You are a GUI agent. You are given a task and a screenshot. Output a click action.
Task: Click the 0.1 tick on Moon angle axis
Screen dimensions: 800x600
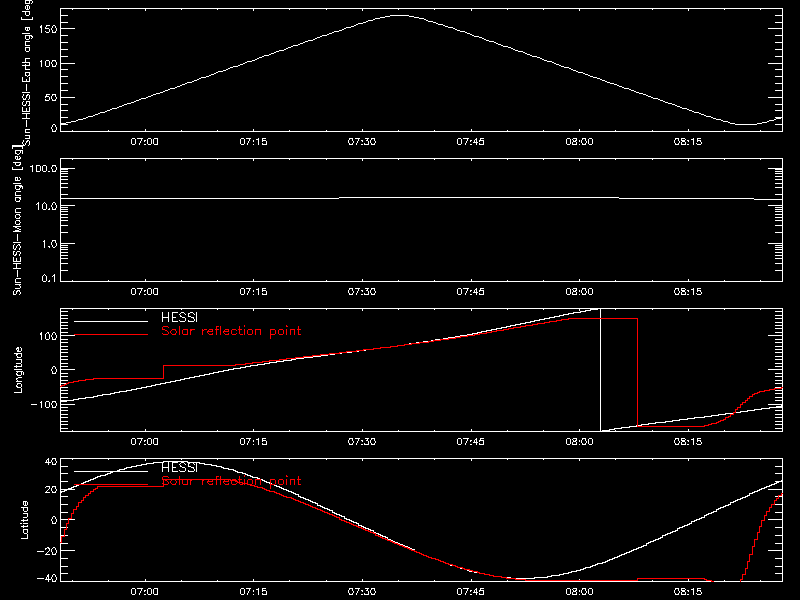pos(49,279)
